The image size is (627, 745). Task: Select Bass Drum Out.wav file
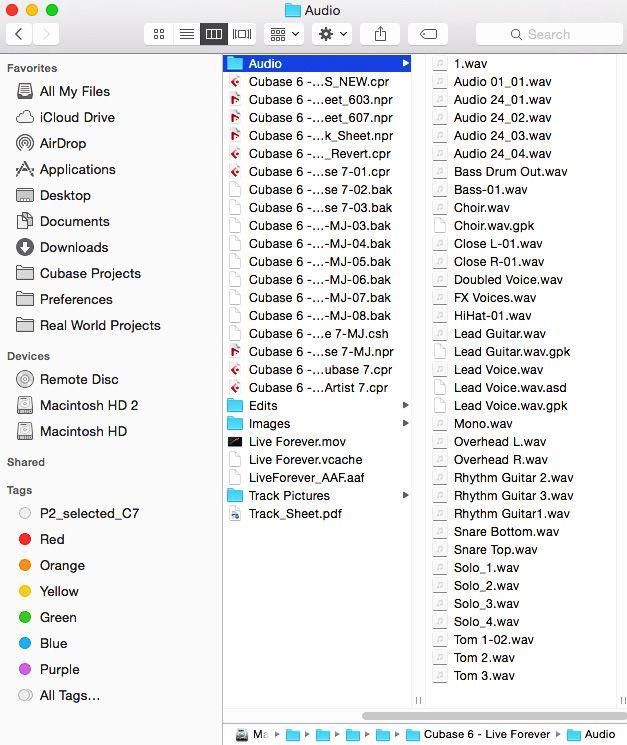pyautogui.click(x=522, y=172)
